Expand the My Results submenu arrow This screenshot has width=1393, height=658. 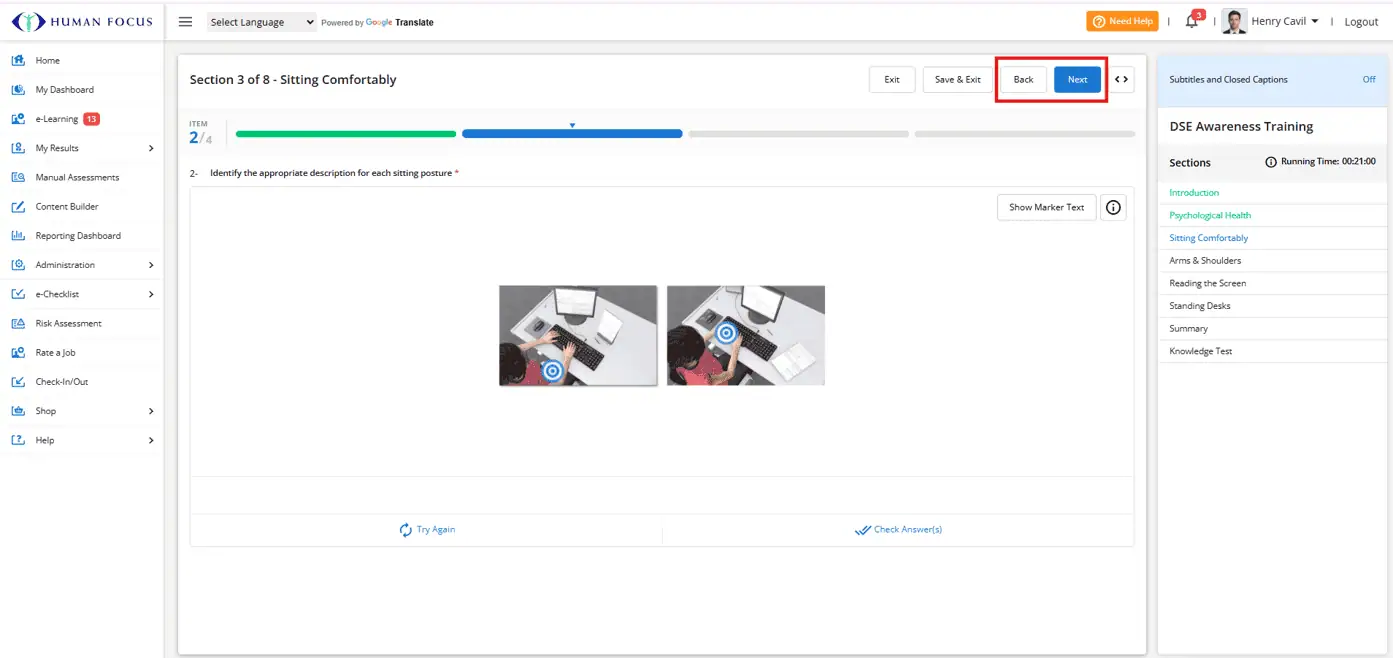(x=151, y=148)
